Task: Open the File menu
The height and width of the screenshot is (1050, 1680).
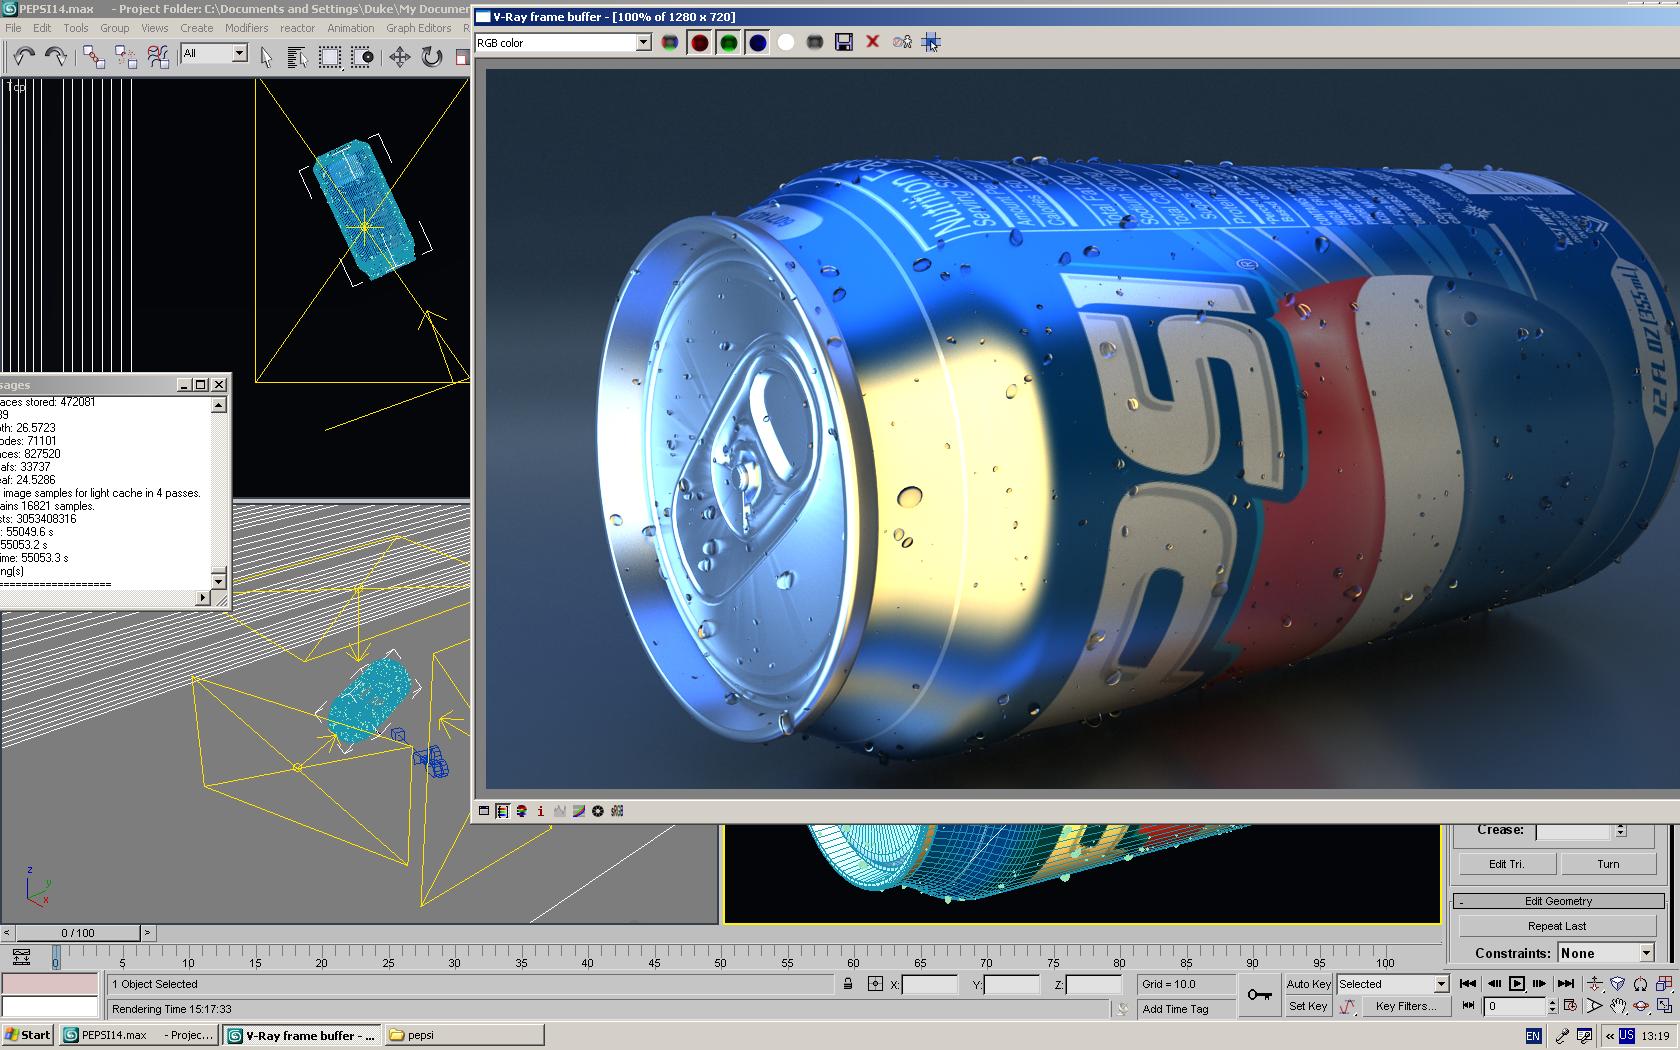Action: point(13,28)
